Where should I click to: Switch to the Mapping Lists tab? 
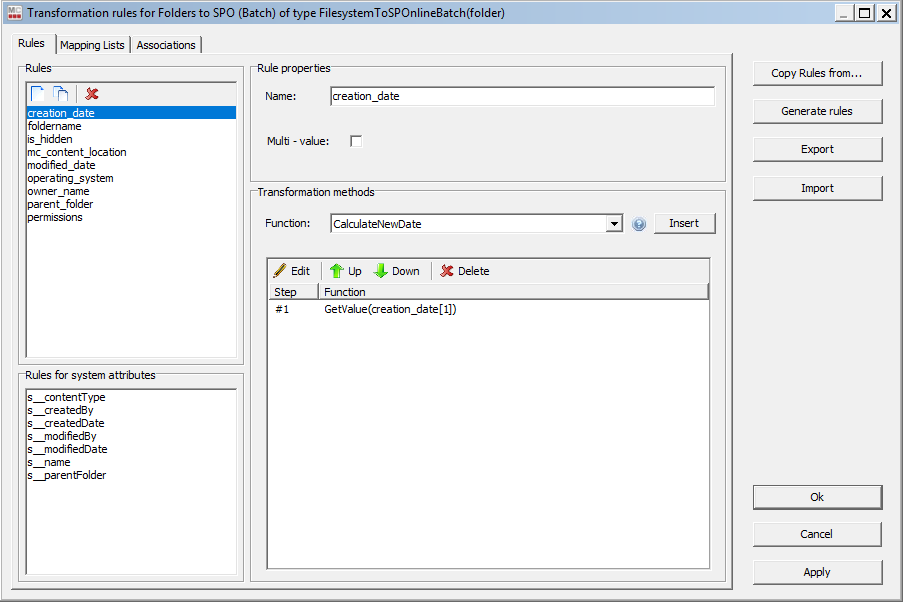92,45
